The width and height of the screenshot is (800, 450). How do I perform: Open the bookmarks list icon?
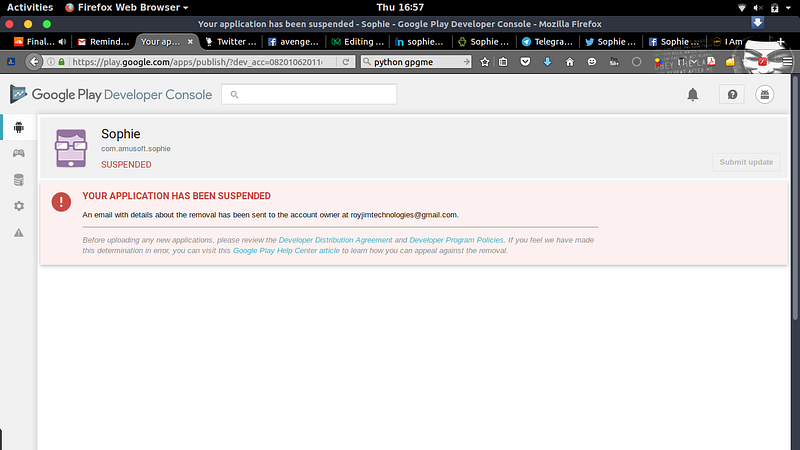point(503,62)
